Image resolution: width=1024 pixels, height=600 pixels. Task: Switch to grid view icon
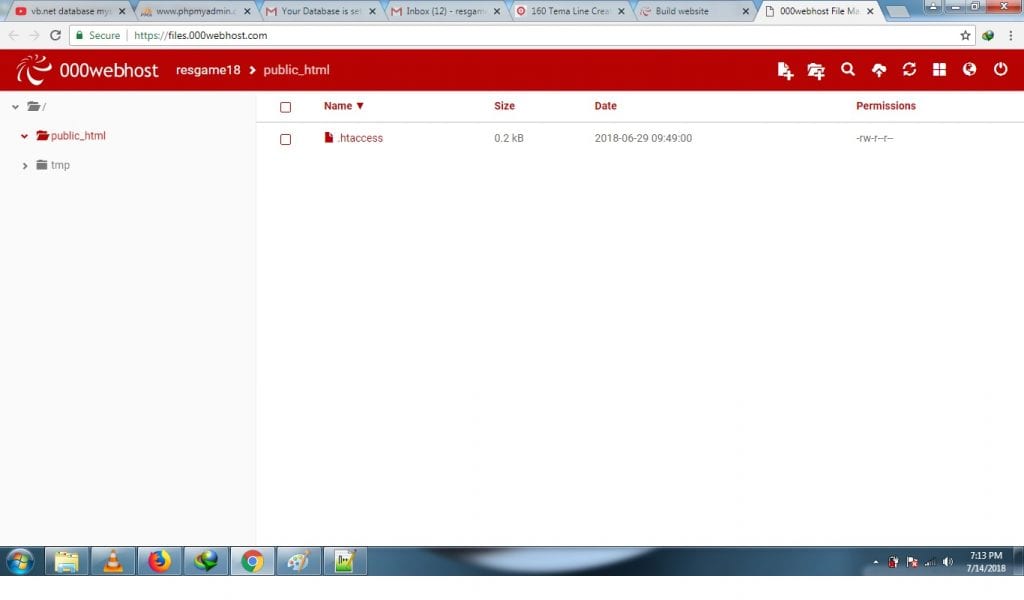point(939,69)
